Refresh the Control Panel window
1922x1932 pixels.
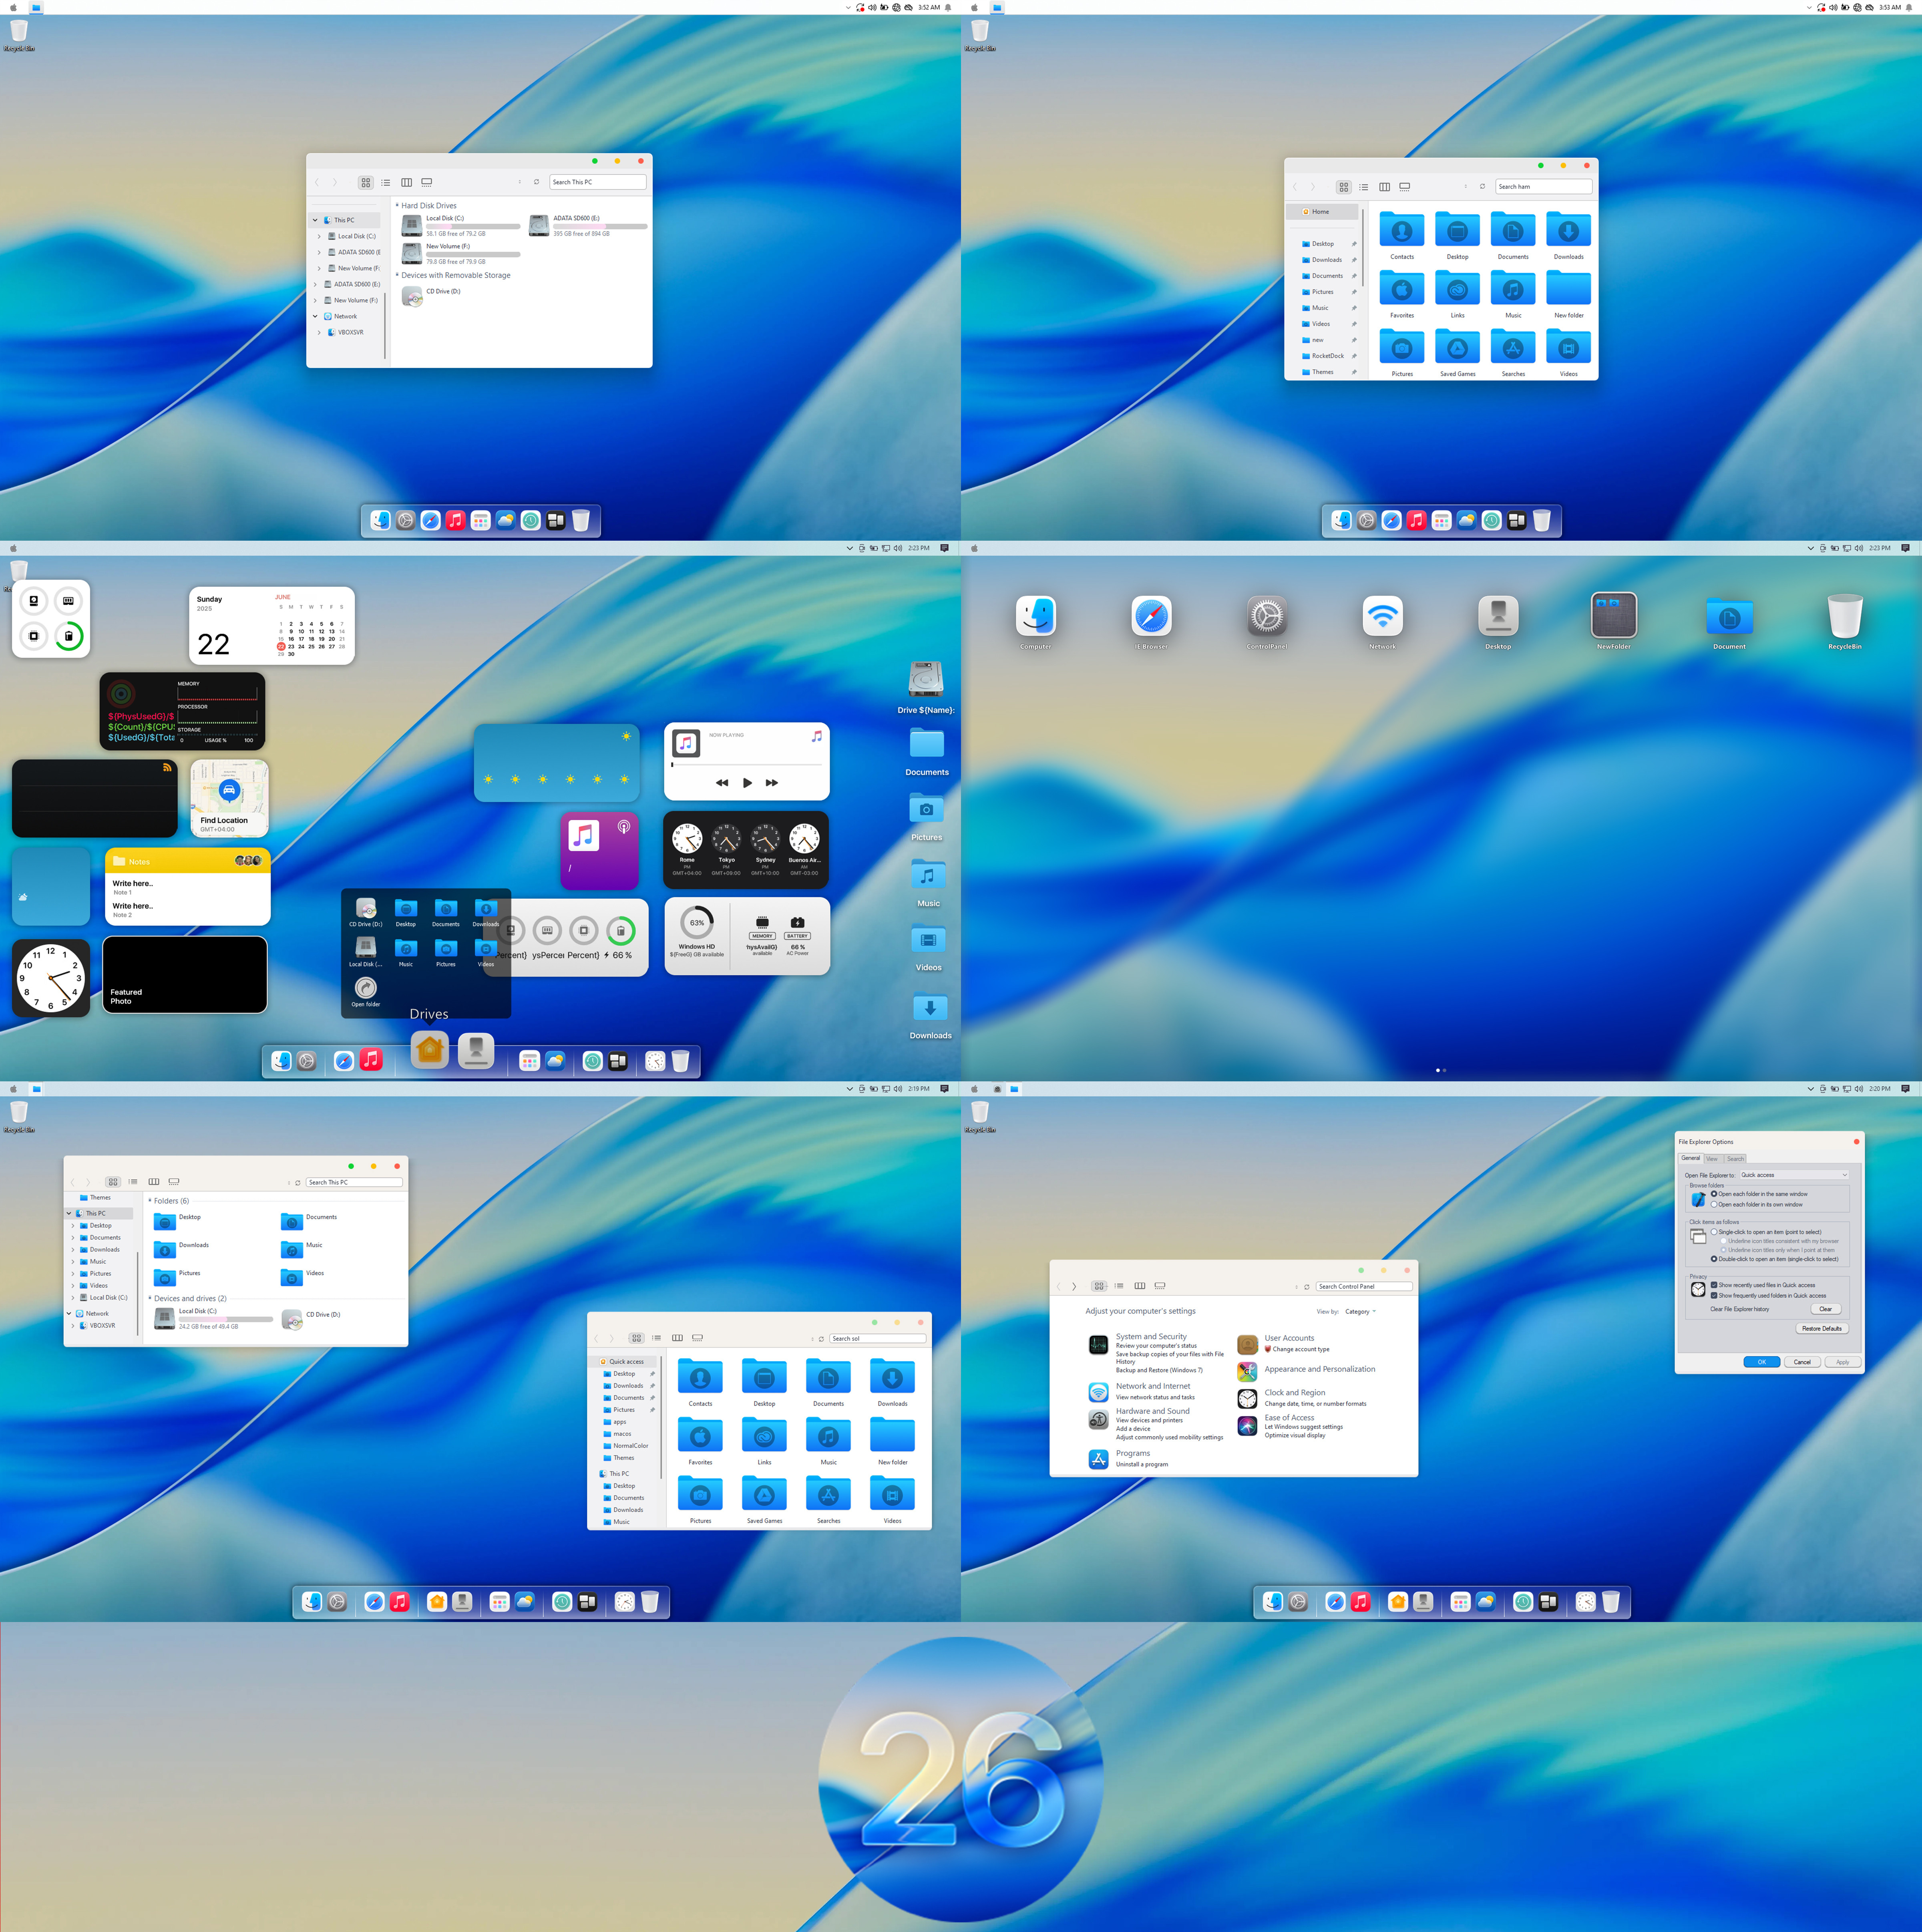click(x=1306, y=1287)
